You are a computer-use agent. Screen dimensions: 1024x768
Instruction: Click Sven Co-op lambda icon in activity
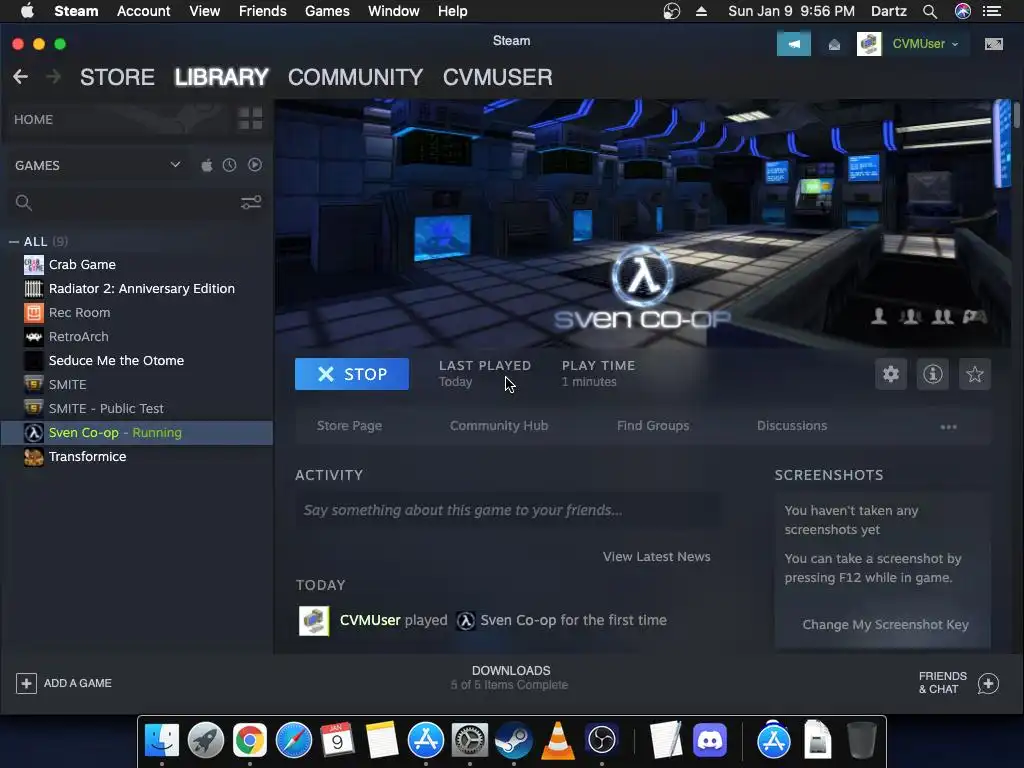pos(466,620)
